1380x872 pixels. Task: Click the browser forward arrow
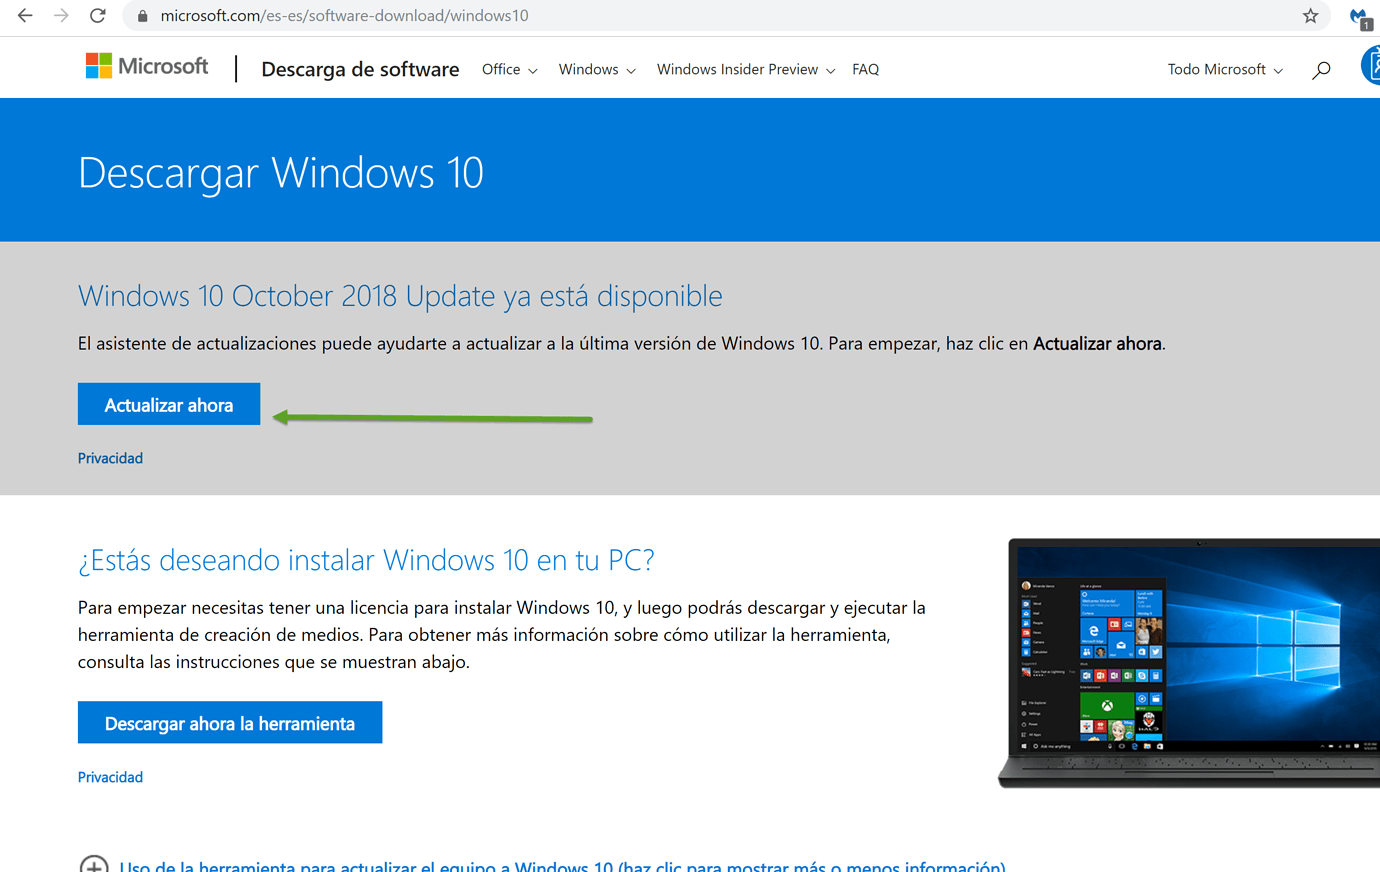61,16
